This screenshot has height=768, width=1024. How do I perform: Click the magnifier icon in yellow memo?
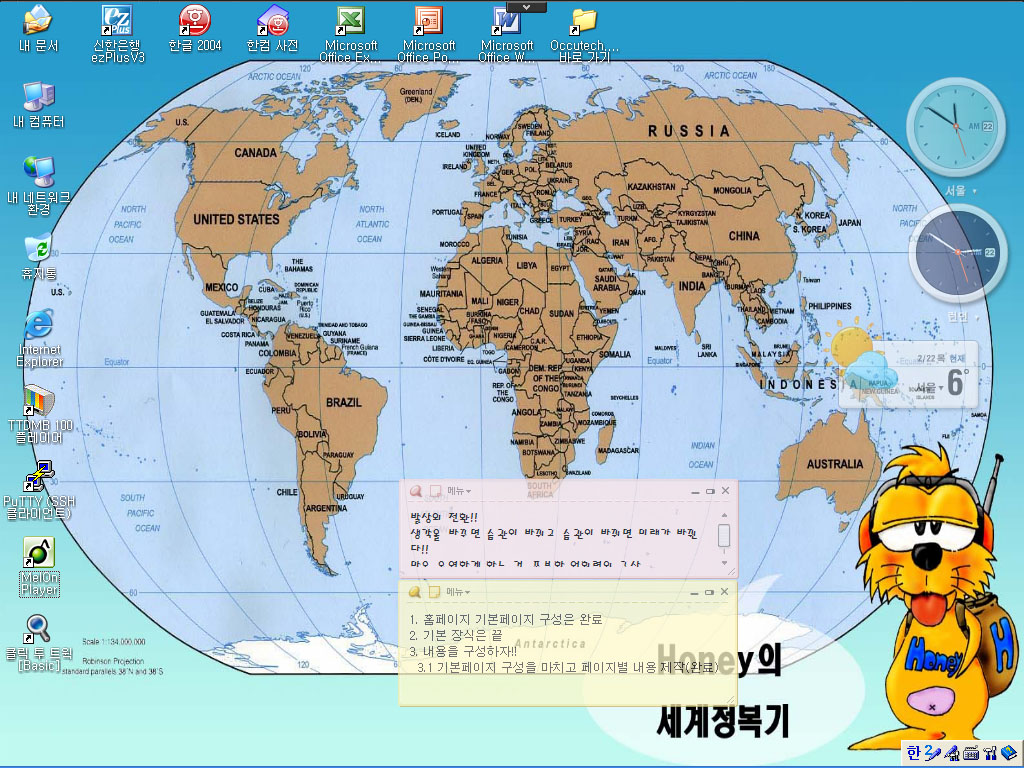[x=414, y=592]
